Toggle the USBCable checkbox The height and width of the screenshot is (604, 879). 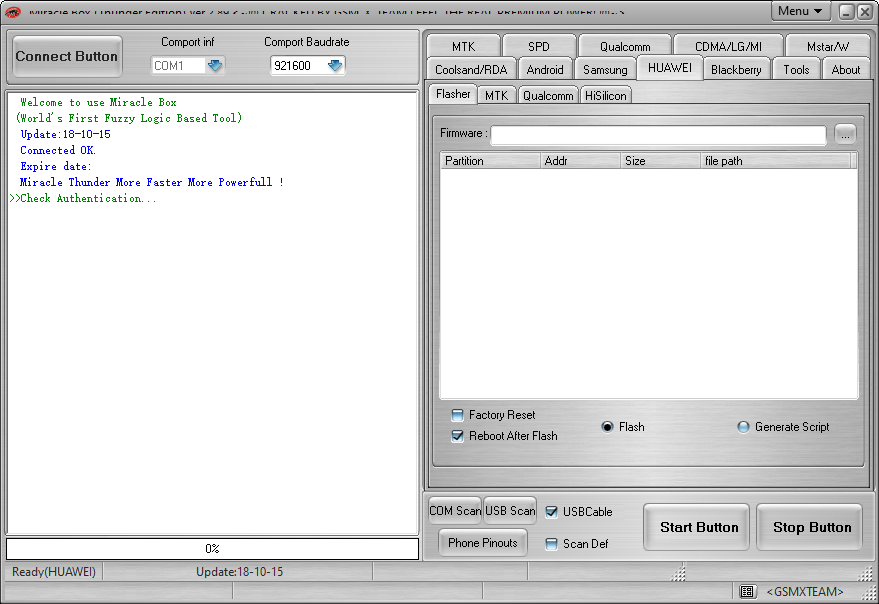[x=553, y=512]
